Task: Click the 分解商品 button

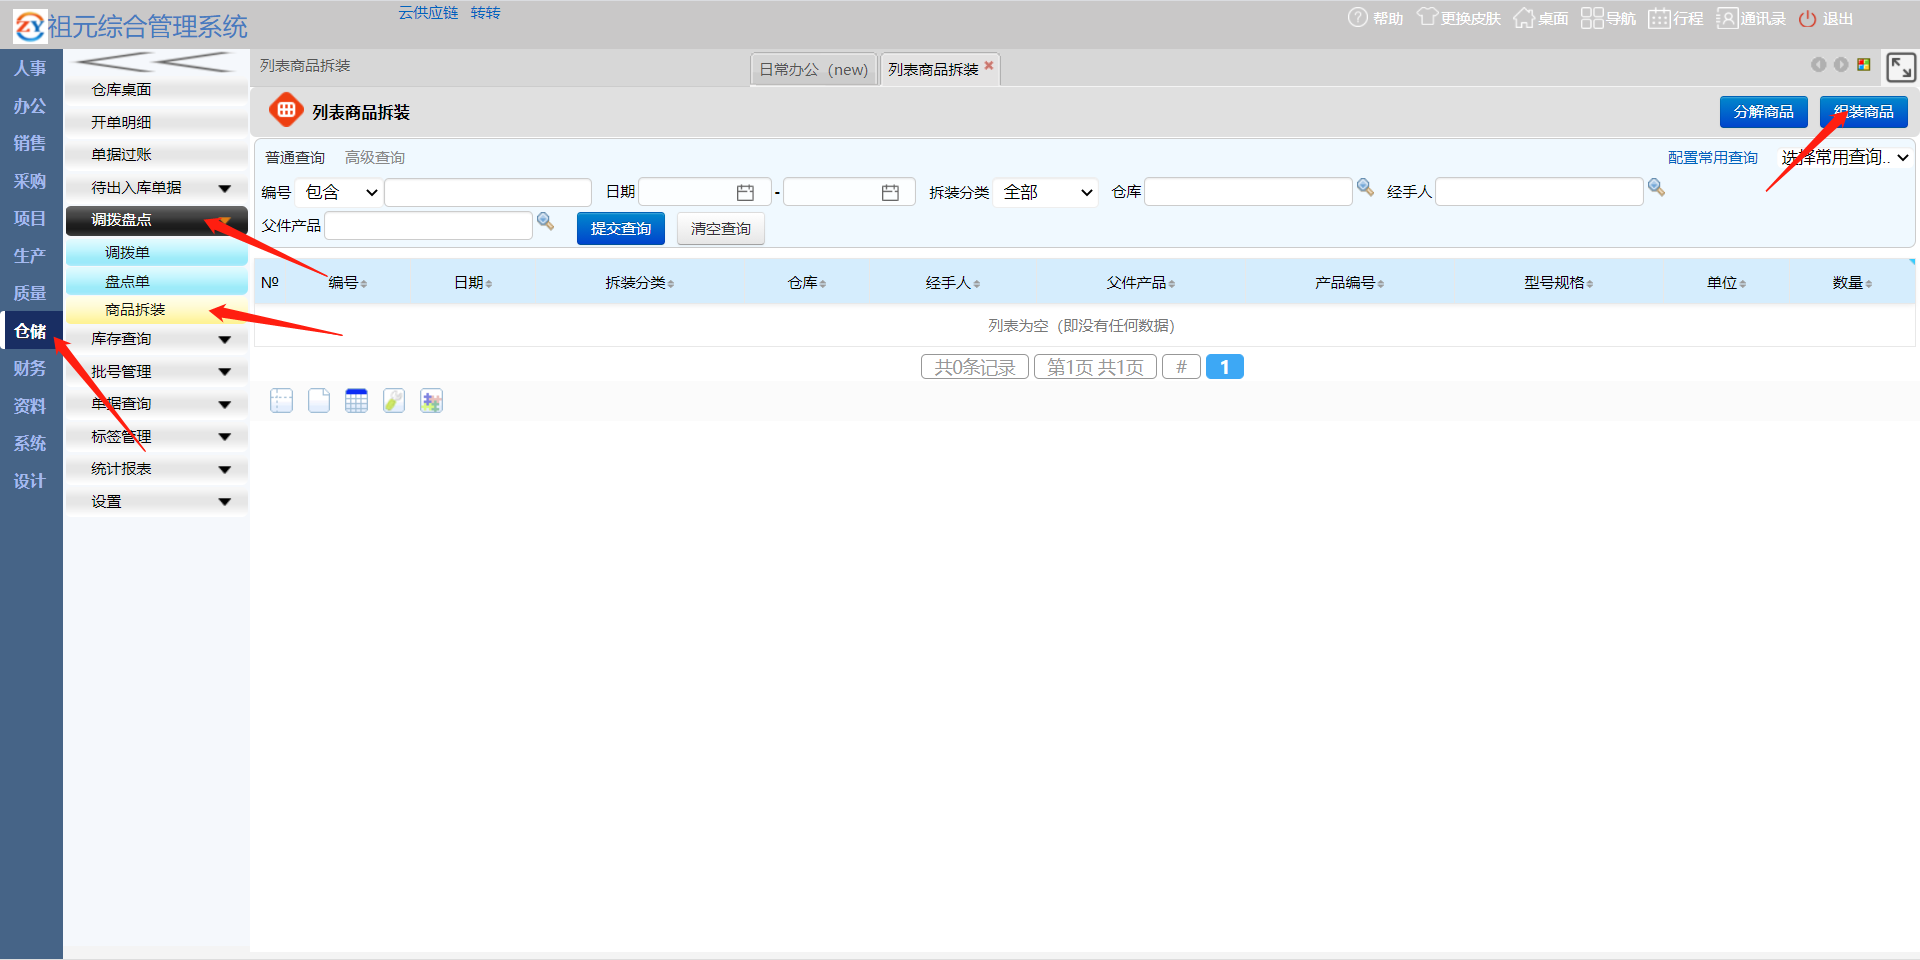Action: point(1763,112)
